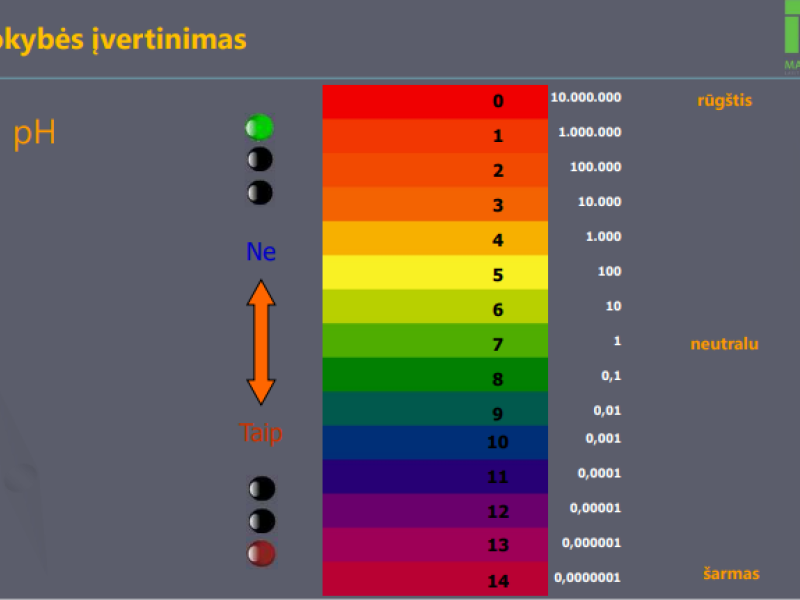The height and width of the screenshot is (600, 800).
Task: Click the value "1" beside pH 7
Action: point(617,341)
